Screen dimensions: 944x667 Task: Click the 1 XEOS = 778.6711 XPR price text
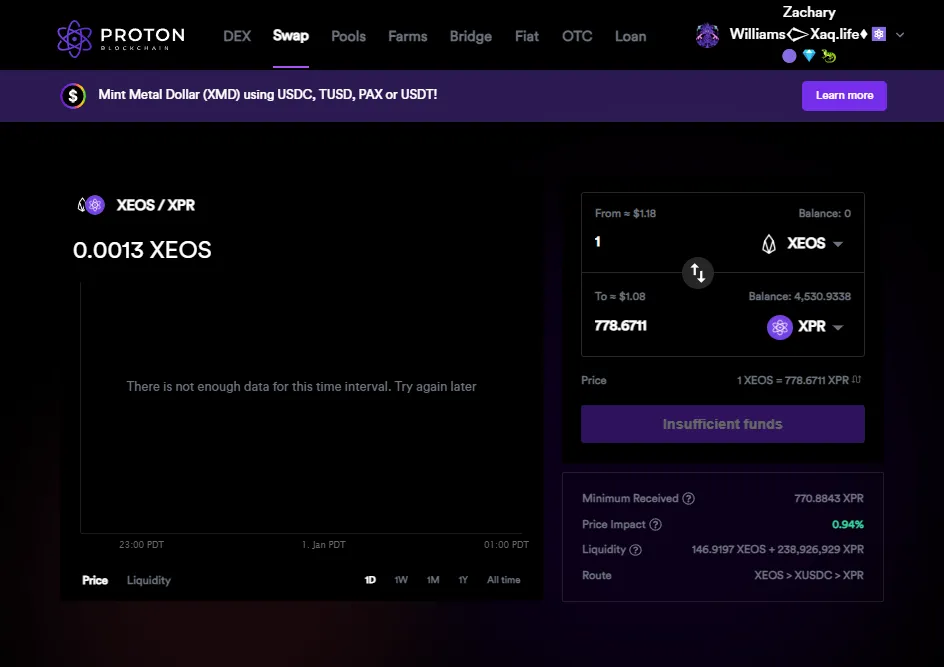point(793,380)
